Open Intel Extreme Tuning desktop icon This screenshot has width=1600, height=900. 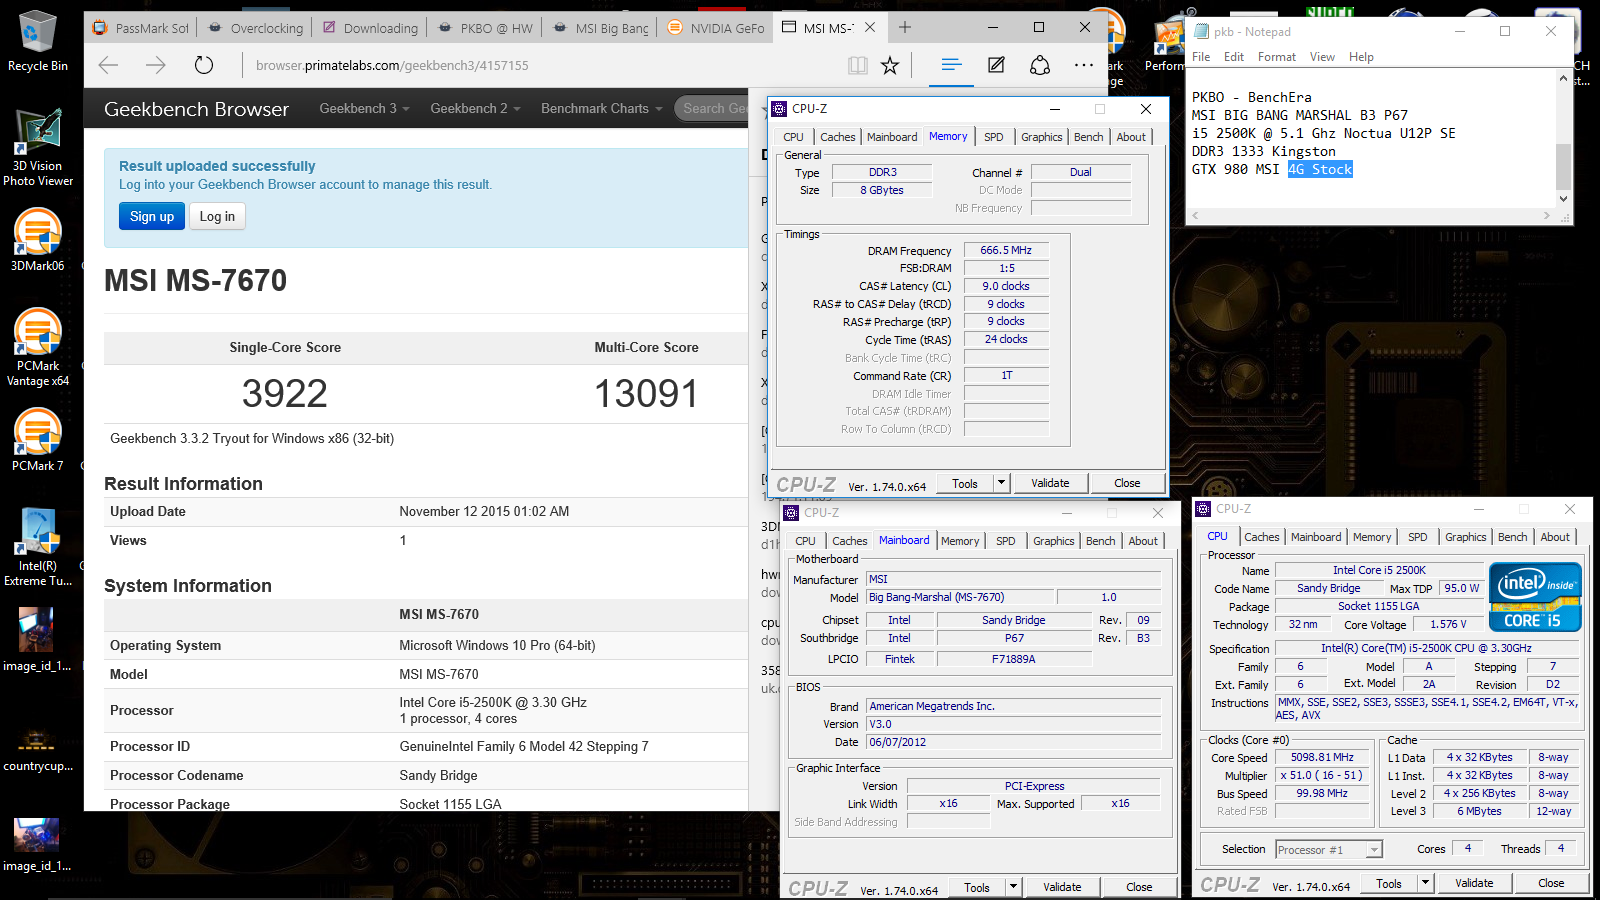pos(37,547)
